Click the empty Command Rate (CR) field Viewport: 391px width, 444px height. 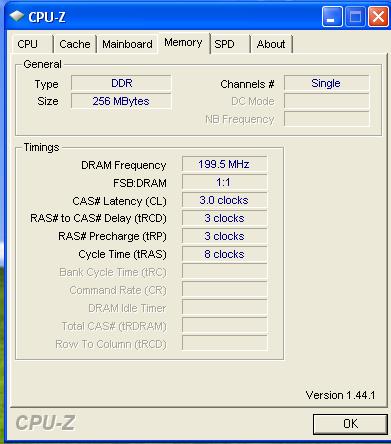coord(224,289)
